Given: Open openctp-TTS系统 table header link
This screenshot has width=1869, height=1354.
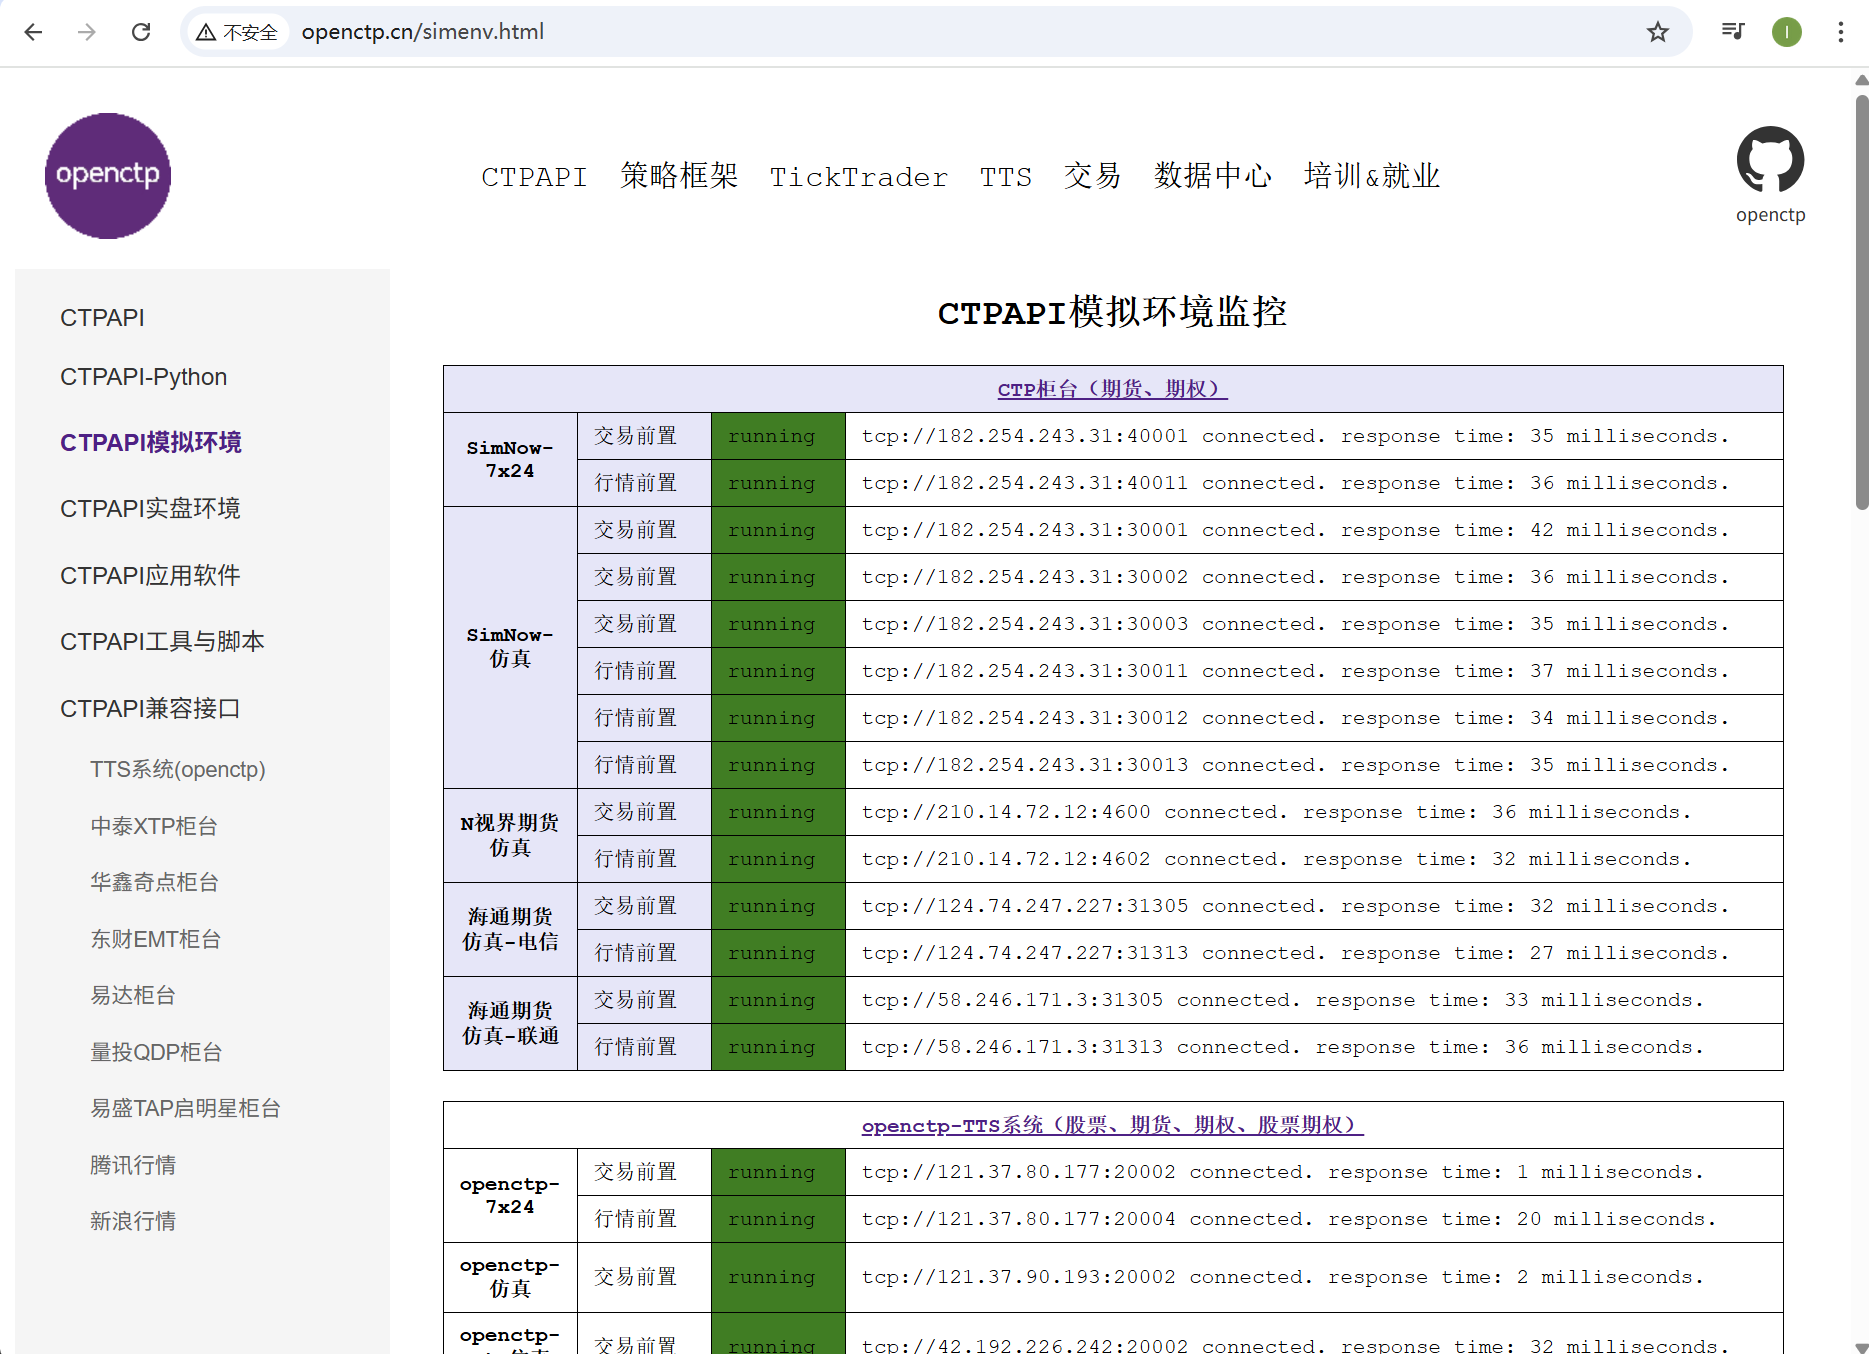Looking at the screenshot, I should (1112, 1126).
